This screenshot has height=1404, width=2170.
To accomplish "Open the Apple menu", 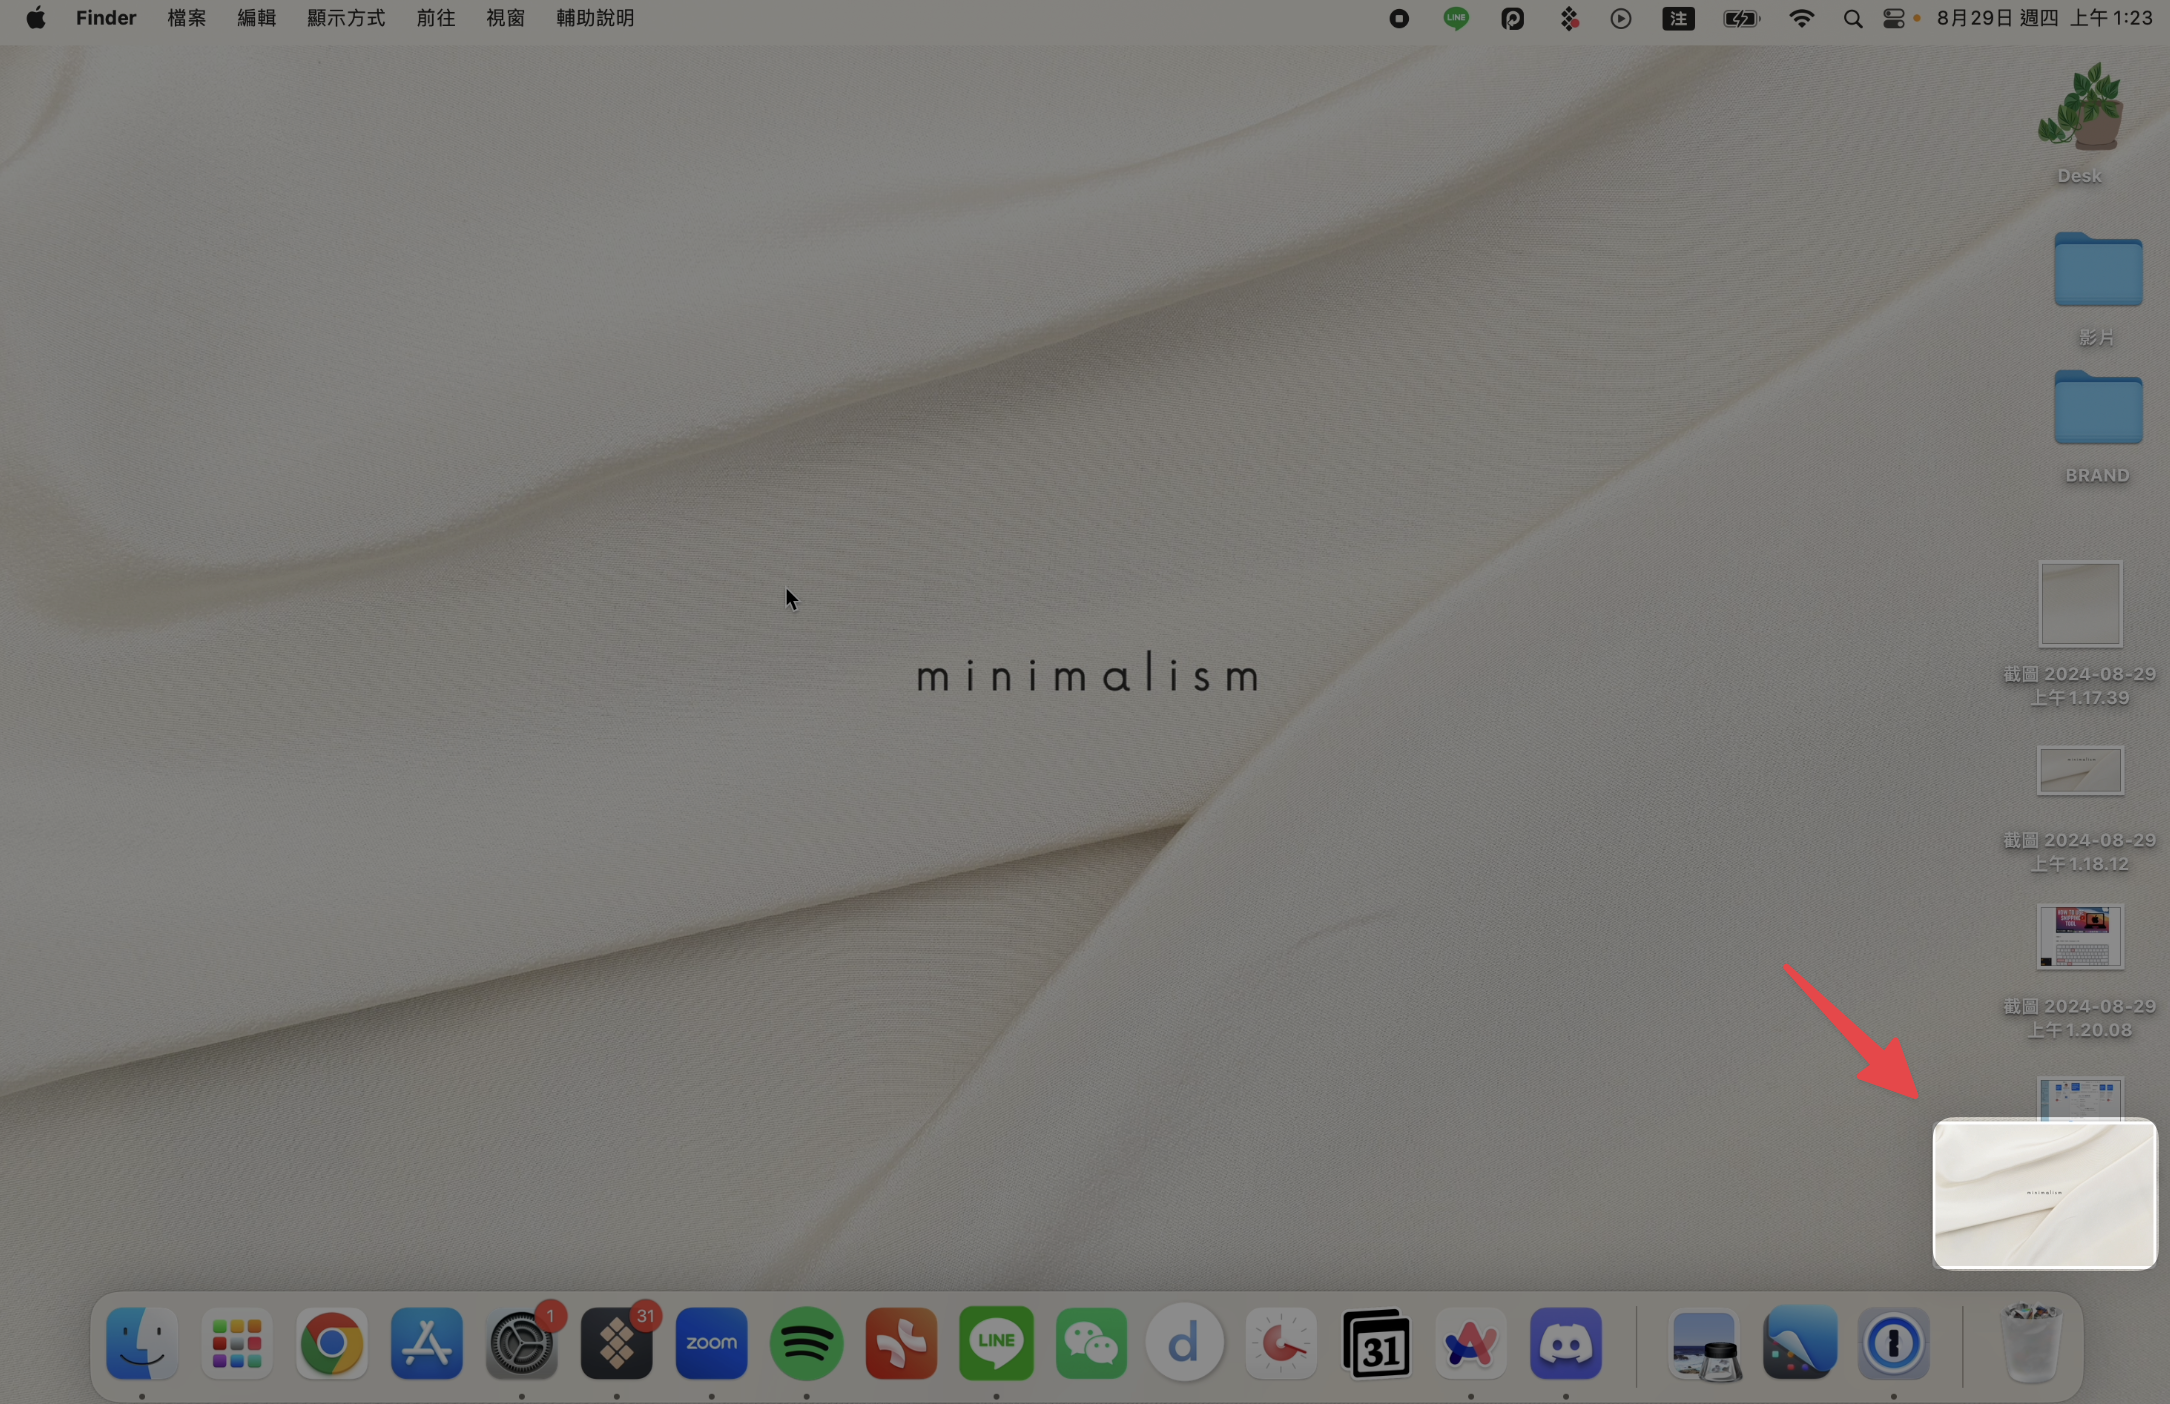I will tap(36, 18).
